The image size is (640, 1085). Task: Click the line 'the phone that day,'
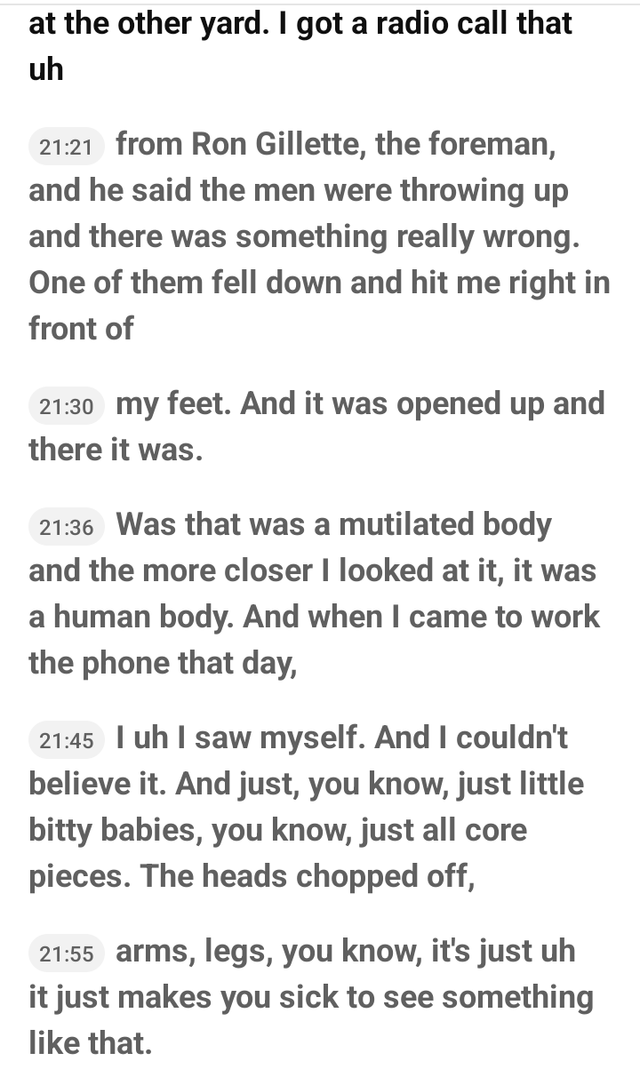pyautogui.click(x=162, y=662)
